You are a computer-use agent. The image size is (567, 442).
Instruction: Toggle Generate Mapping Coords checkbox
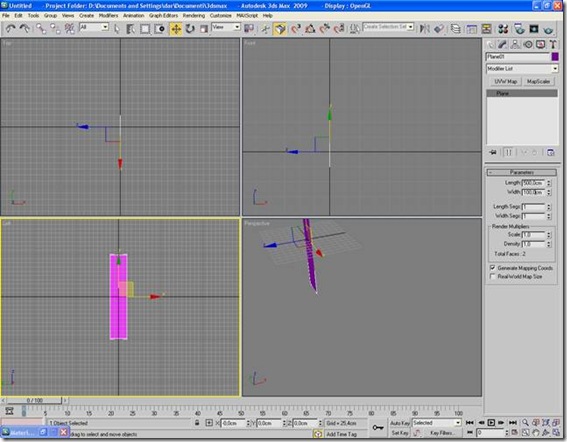point(492,268)
